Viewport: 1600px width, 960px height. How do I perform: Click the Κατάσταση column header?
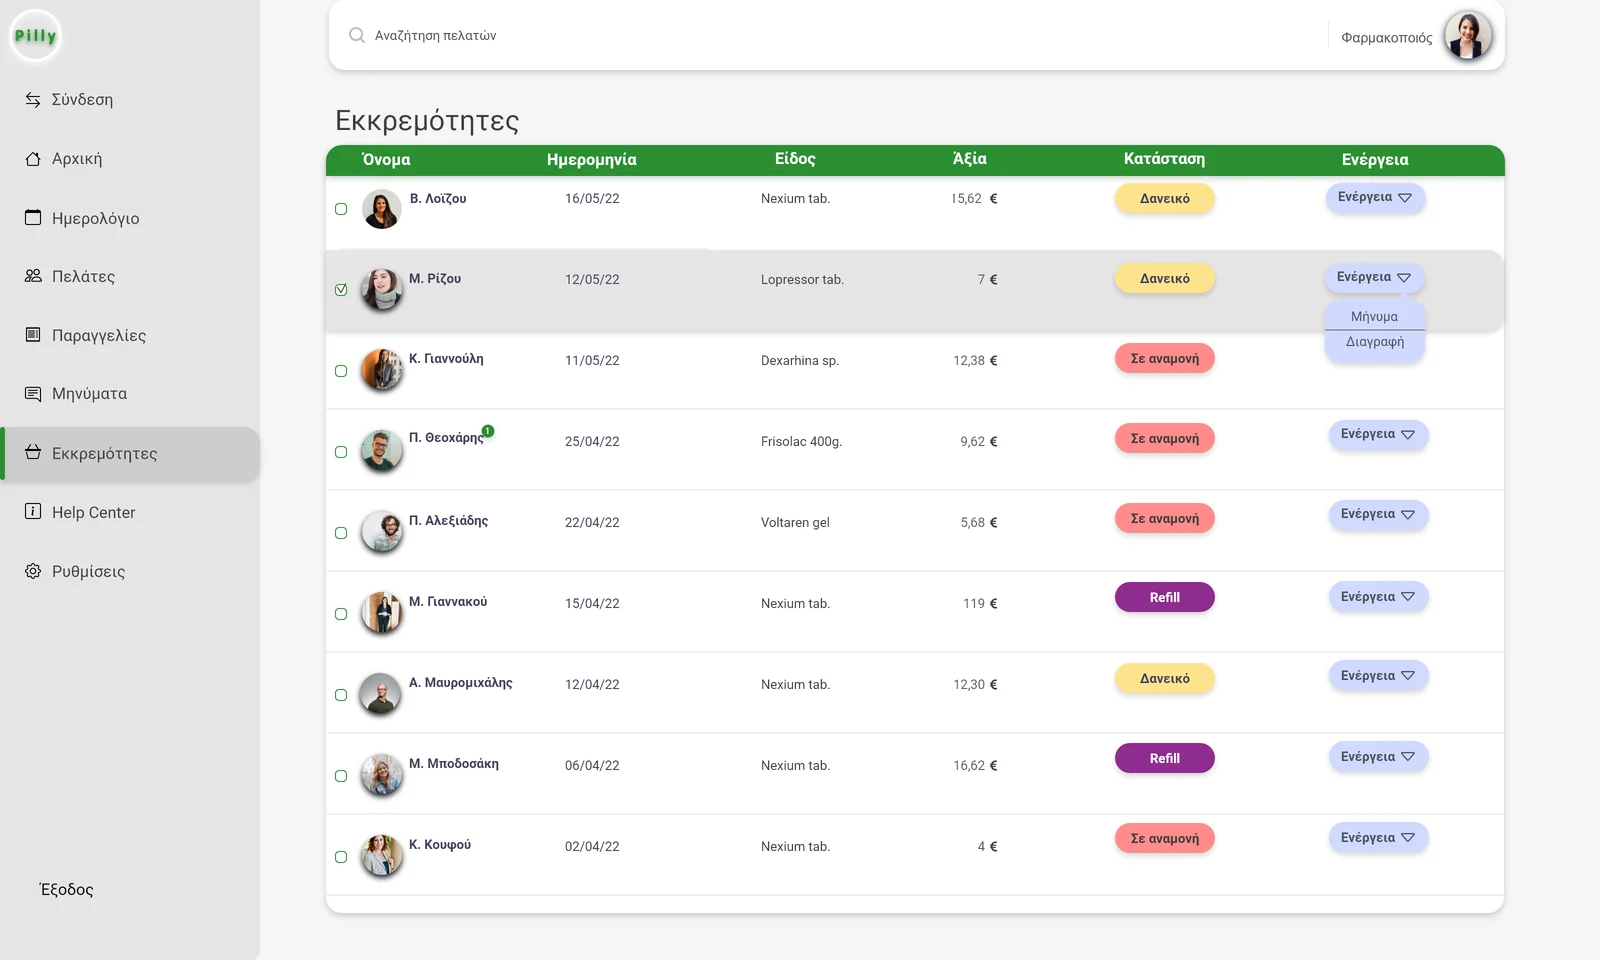click(x=1164, y=159)
